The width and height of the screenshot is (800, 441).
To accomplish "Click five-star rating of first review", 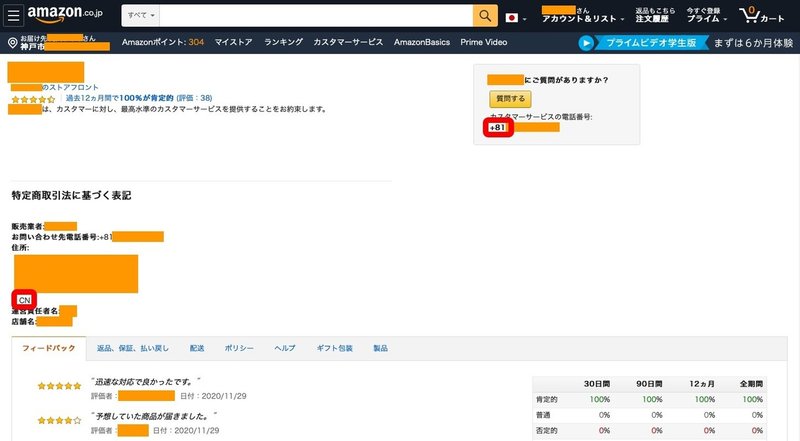I will (59, 386).
